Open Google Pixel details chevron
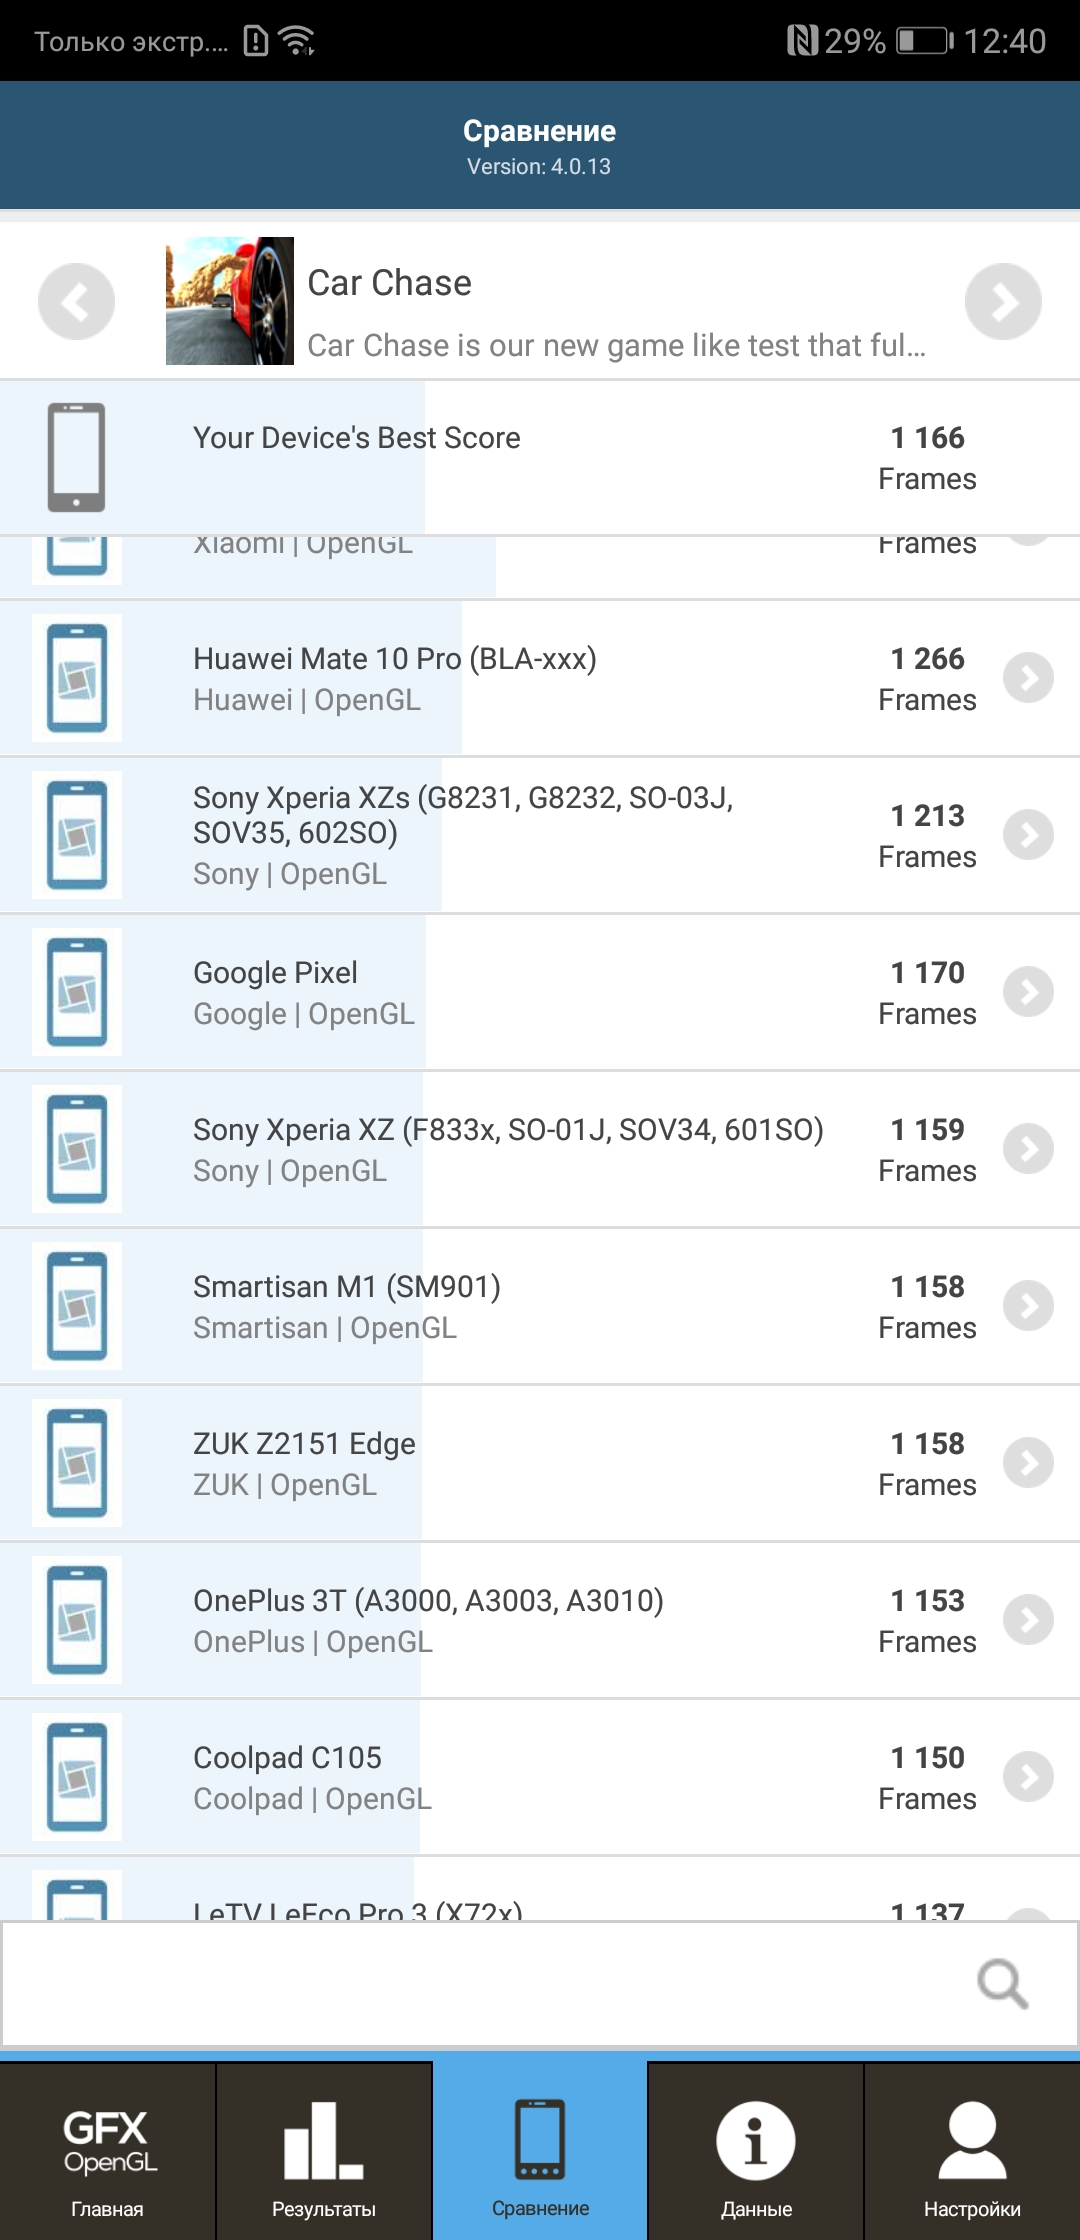 [1028, 992]
